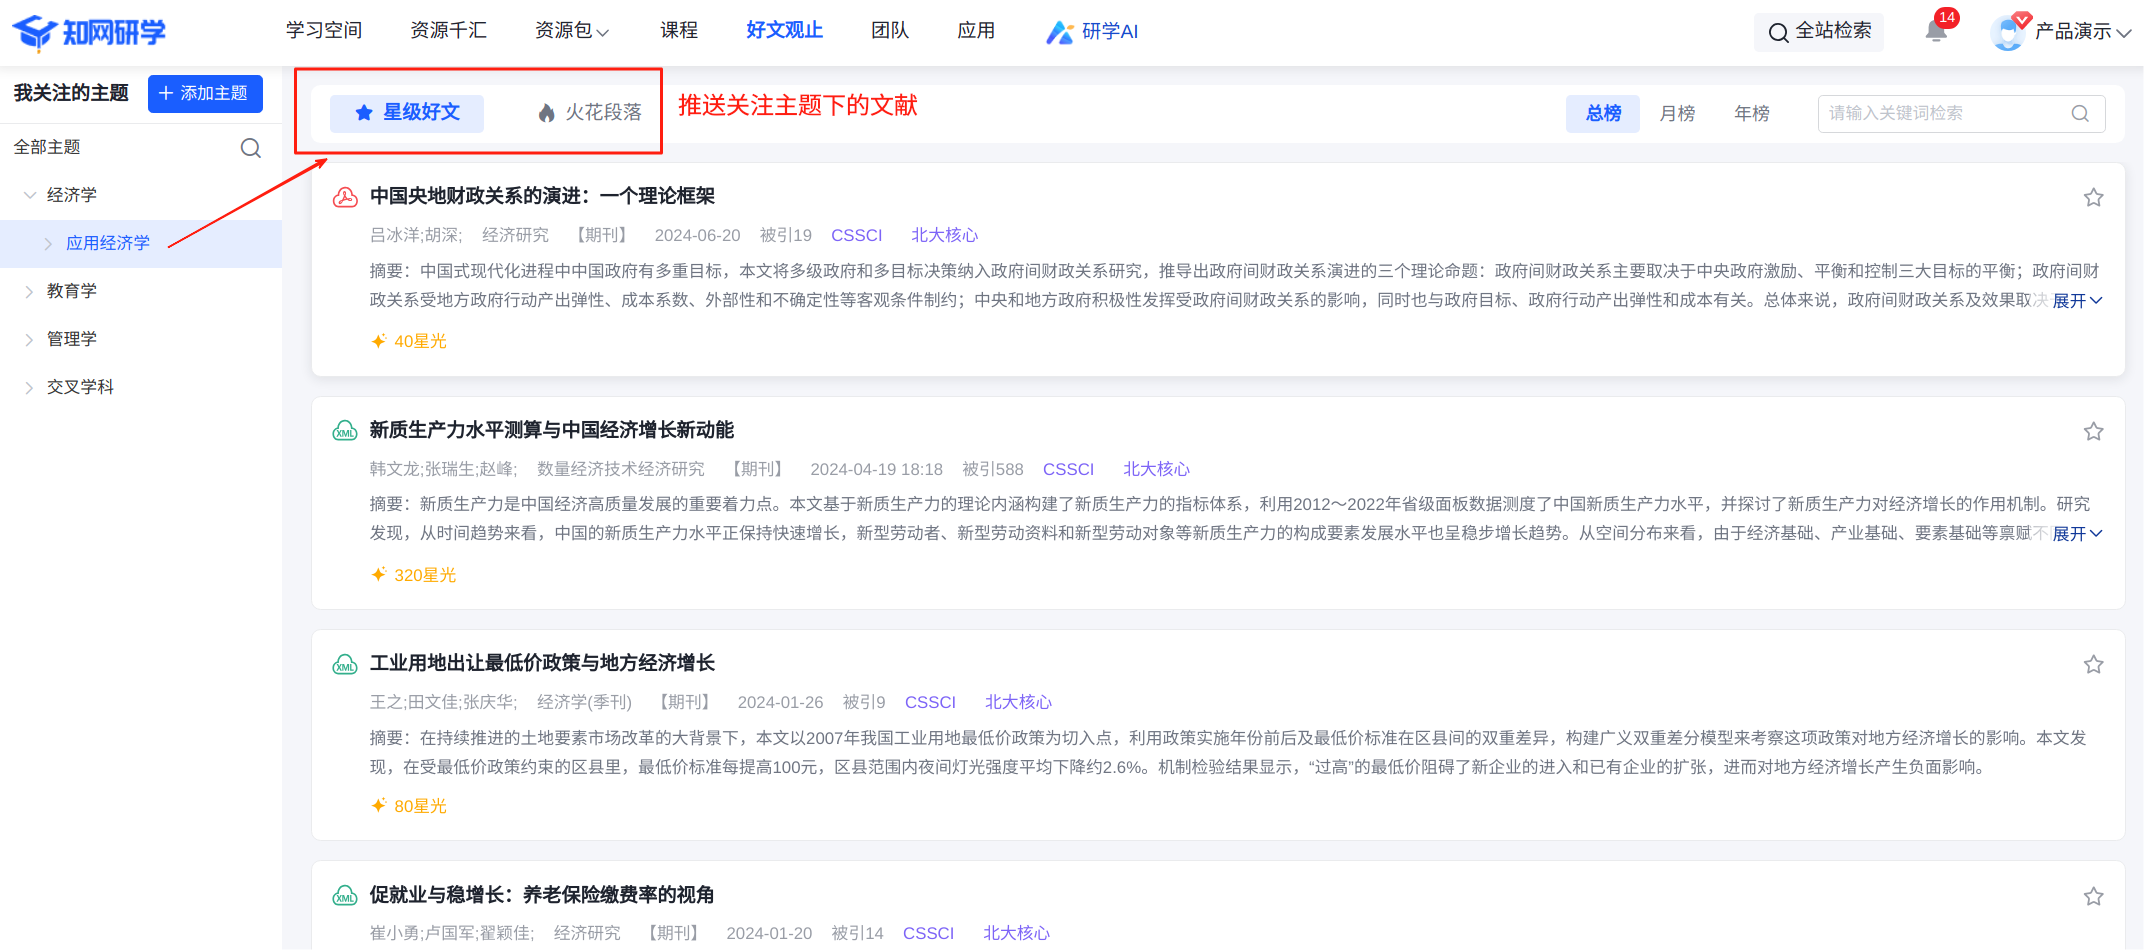The image size is (2144, 950).
Task: Click XML icon of 新质生产力水平测算 article
Action: click(345, 431)
